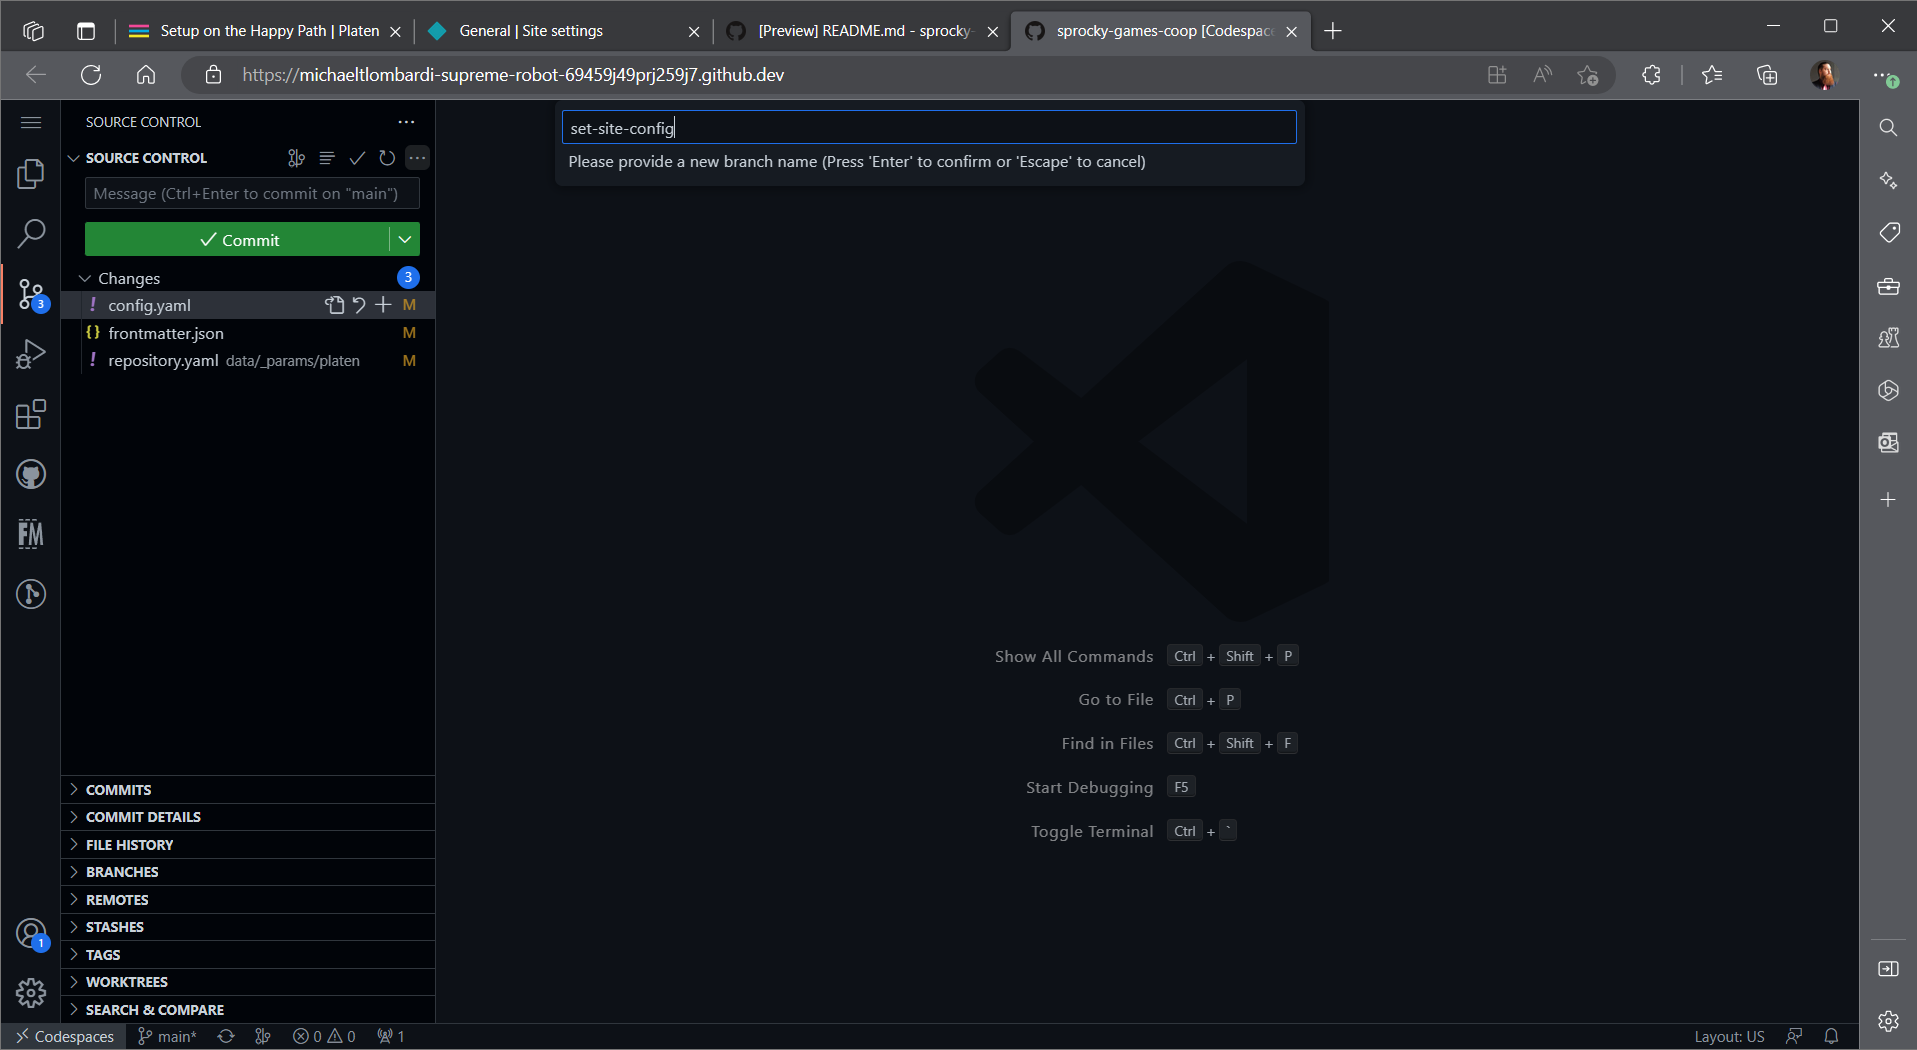Image resolution: width=1917 pixels, height=1050 pixels.
Task: Expand the BRANCHES section
Action: (x=122, y=872)
